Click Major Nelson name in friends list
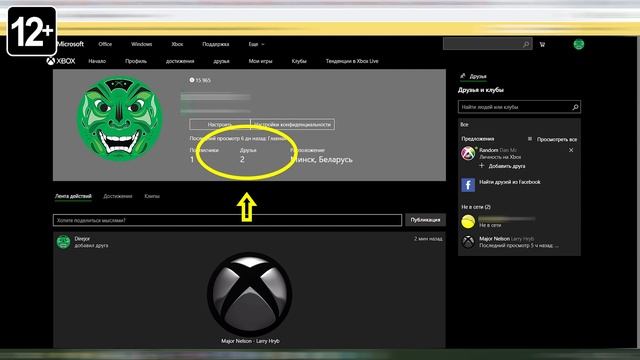Viewport: 640px width, 360px height. point(494,239)
